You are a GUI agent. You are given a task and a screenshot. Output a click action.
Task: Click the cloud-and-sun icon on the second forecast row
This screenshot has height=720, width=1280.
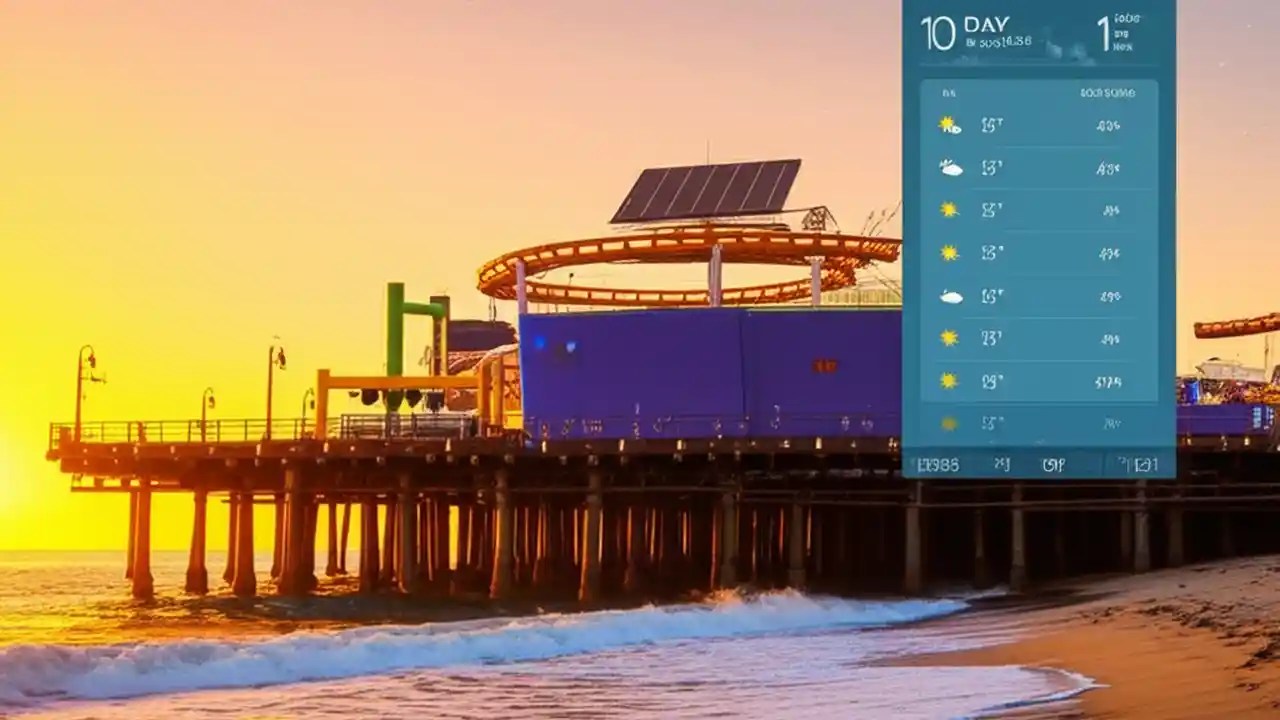pos(950,166)
